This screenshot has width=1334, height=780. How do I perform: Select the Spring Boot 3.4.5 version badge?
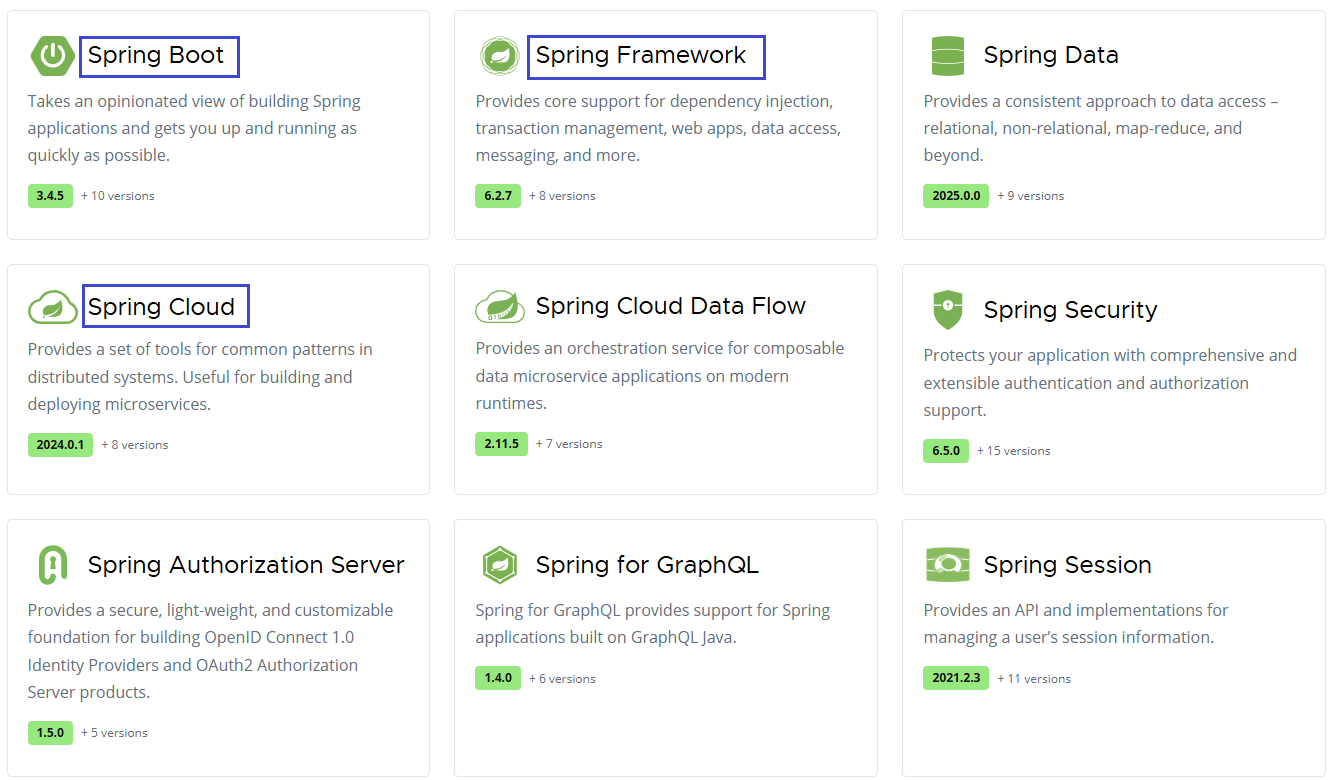click(x=50, y=196)
